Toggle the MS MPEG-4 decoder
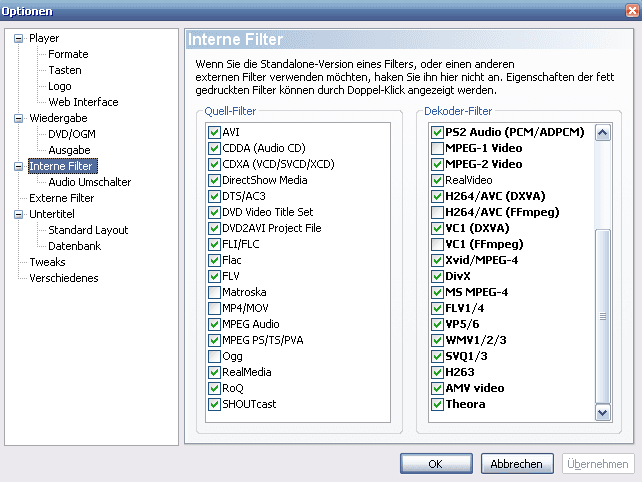The image size is (642, 482). pyautogui.click(x=437, y=292)
